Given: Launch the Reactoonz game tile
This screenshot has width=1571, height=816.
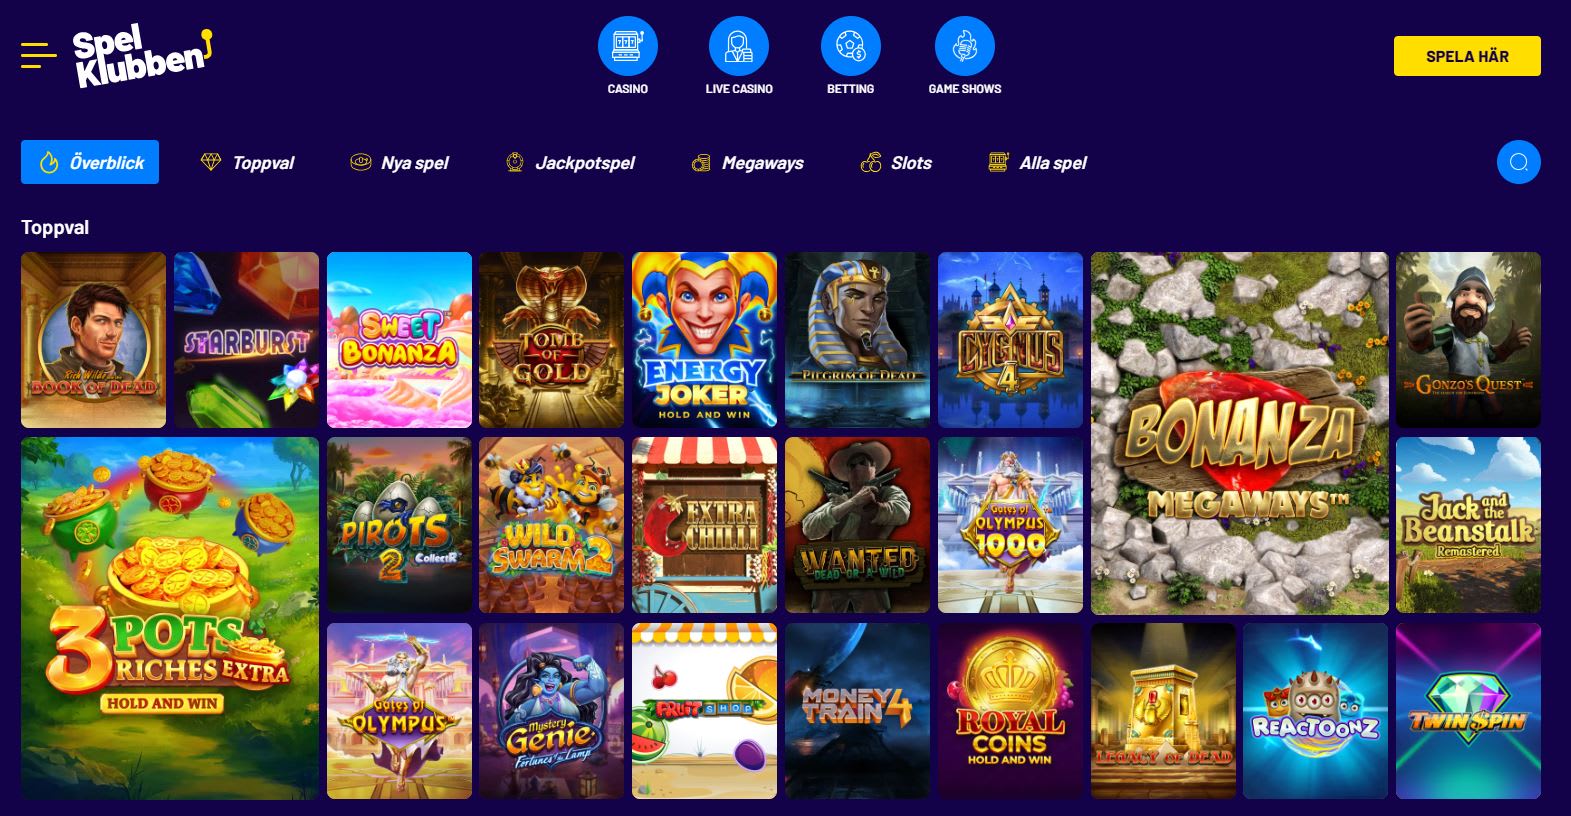Looking at the screenshot, I should pos(1315,711).
